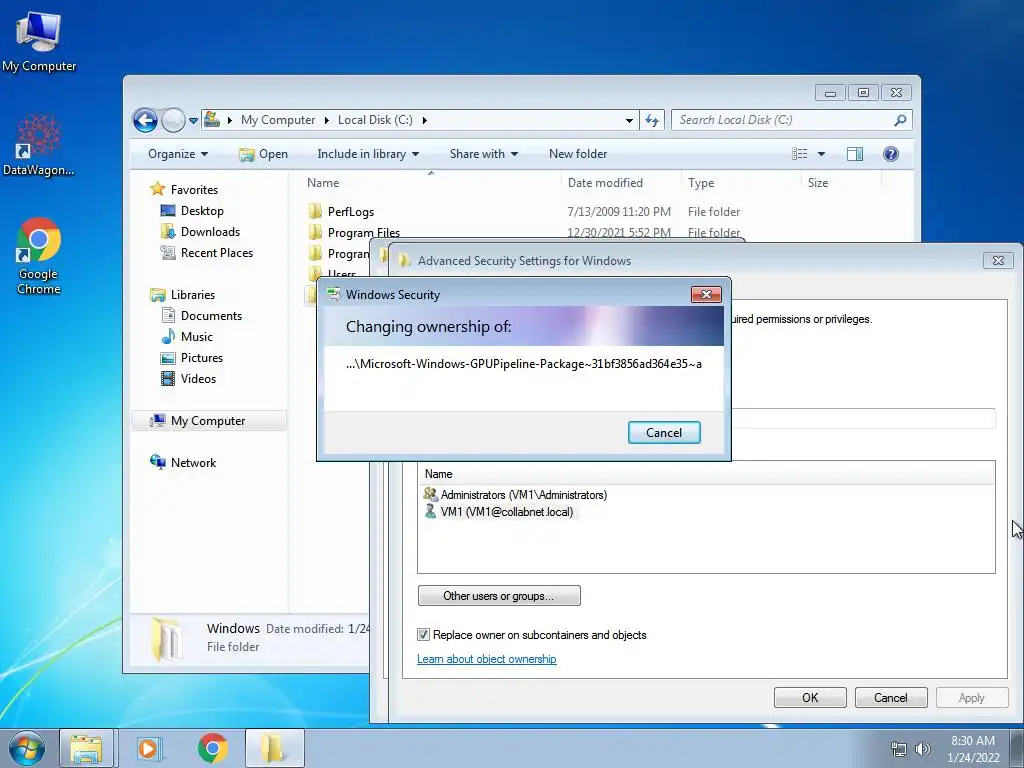Click Other users or groups button
The image size is (1024, 768).
[x=499, y=596]
